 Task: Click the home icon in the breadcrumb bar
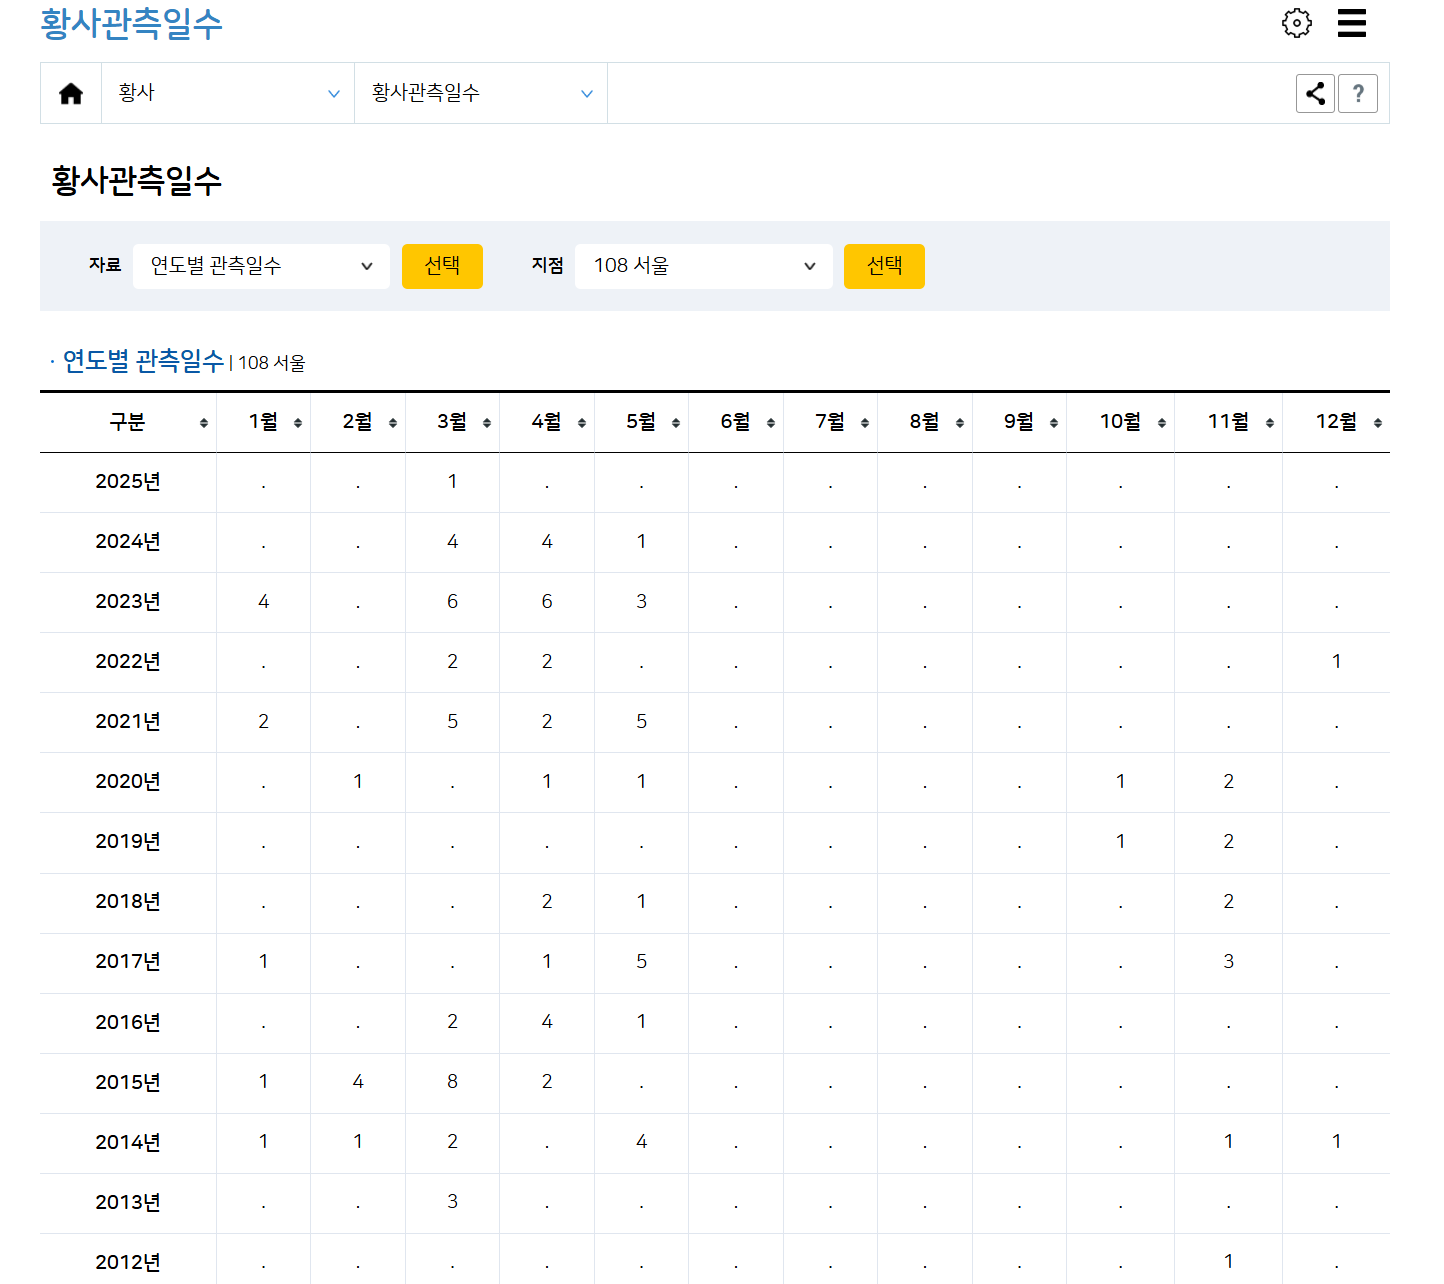coord(70,92)
